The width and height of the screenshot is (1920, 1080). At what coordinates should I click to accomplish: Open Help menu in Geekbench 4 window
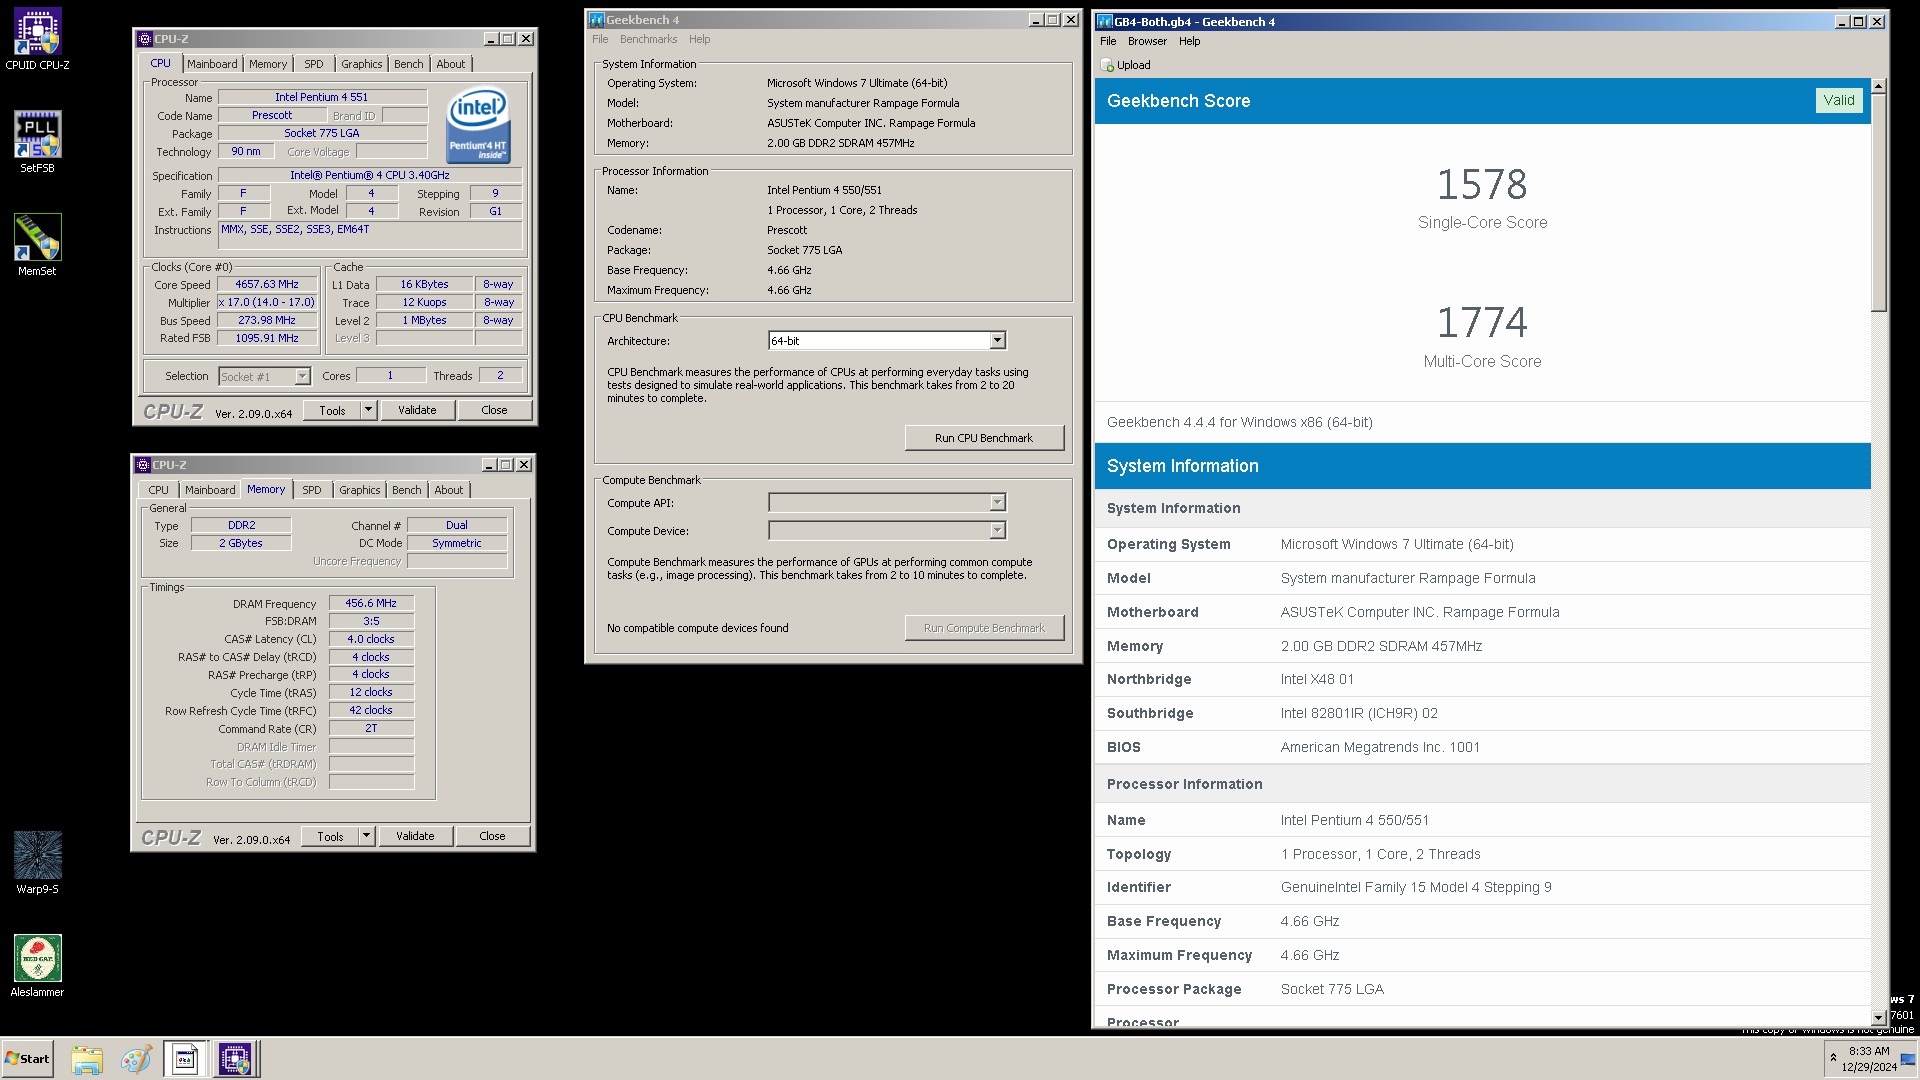699,39
